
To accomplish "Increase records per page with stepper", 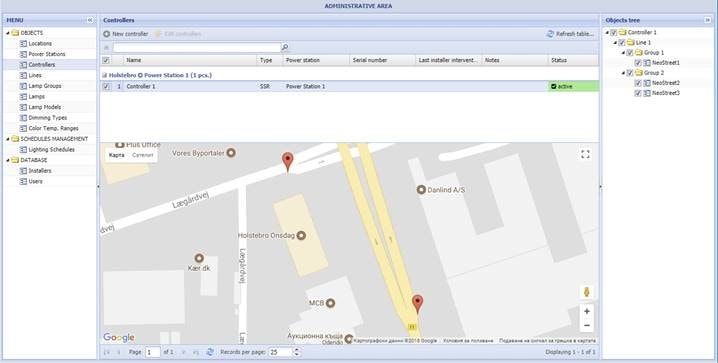I will pyautogui.click(x=297, y=350).
